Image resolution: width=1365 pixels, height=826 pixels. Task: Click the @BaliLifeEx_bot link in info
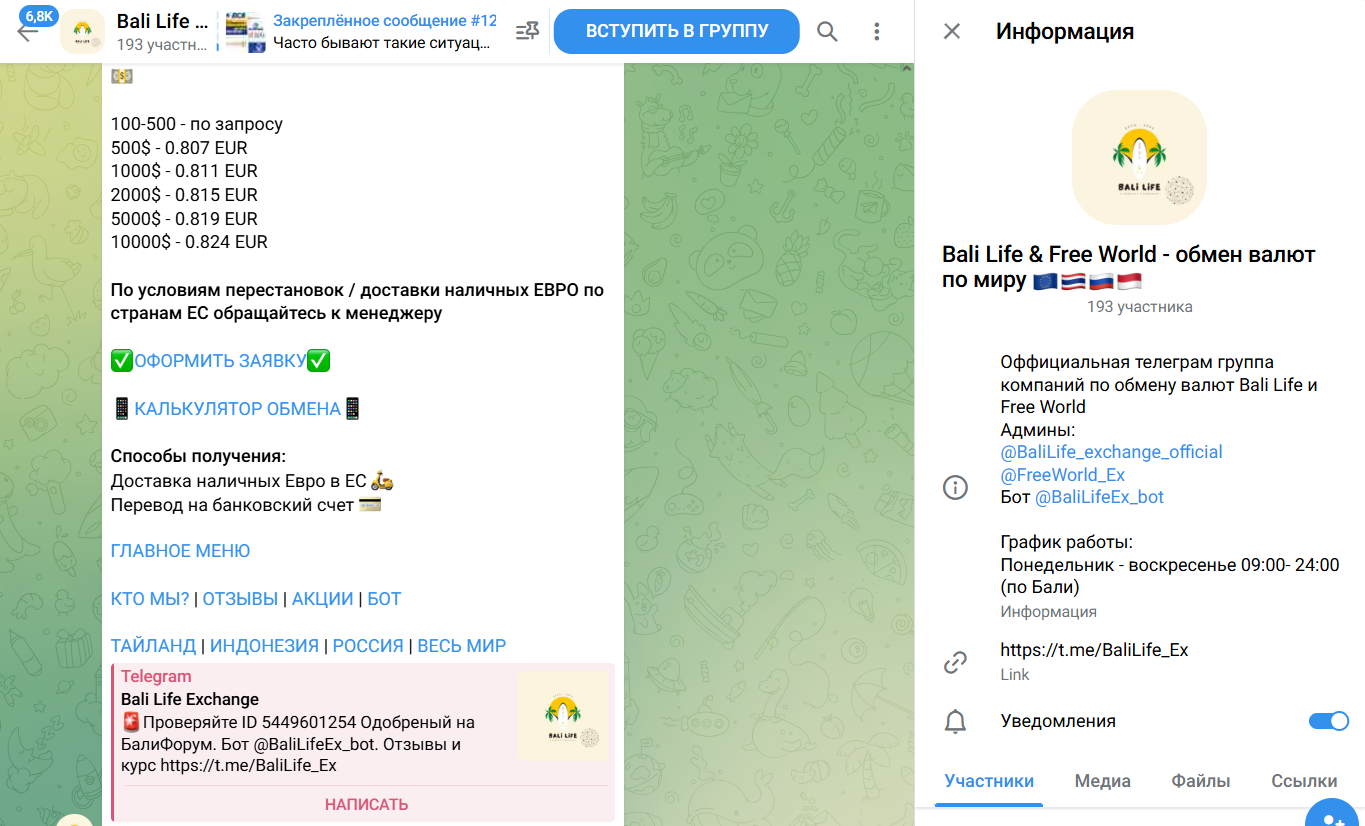1099,497
